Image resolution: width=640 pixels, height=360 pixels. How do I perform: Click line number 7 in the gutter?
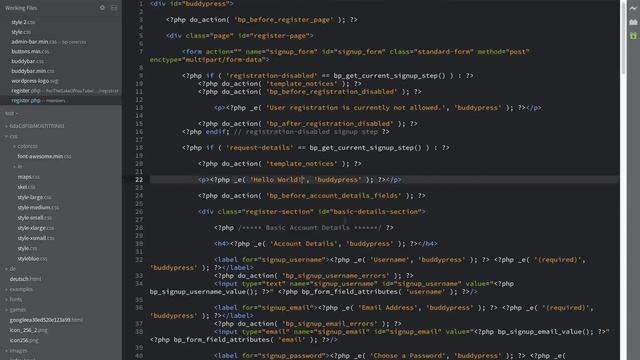click(141, 51)
